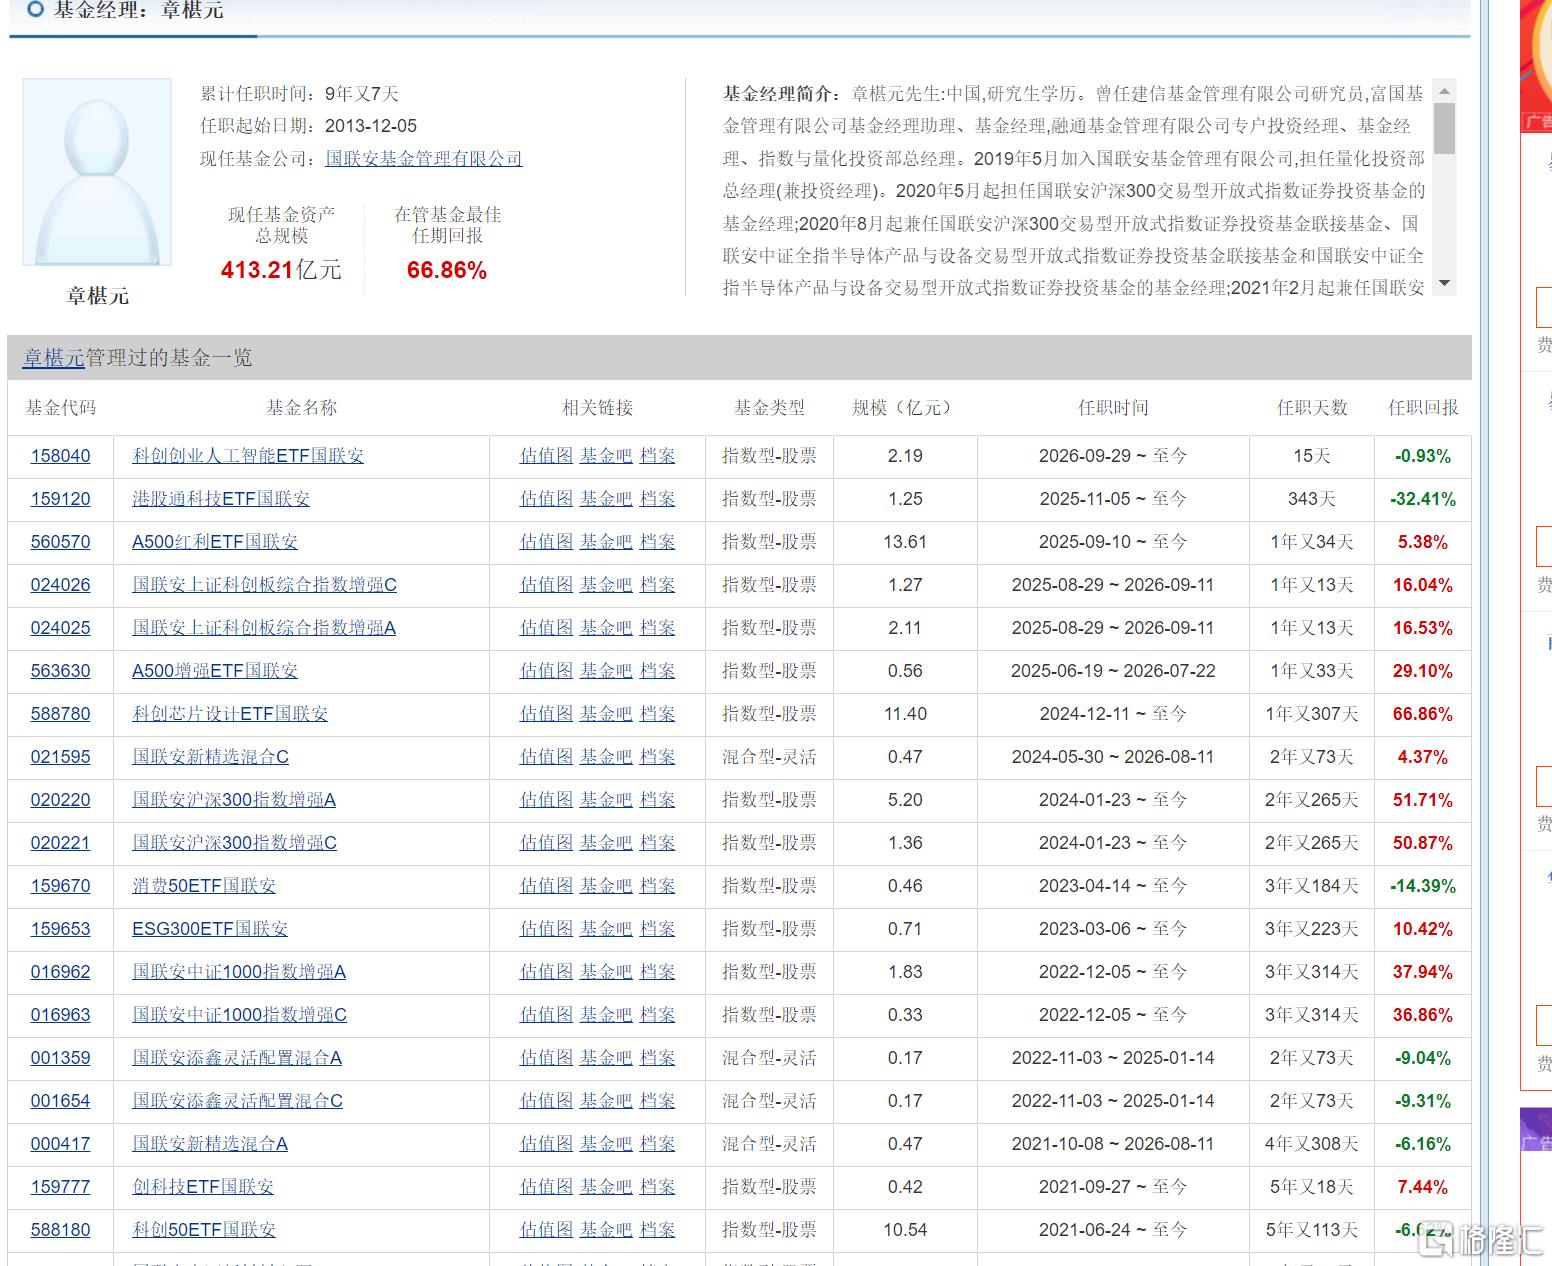1552x1266 pixels.
Task: Open ESG300ETF国联安 fund link
Action: [210, 929]
